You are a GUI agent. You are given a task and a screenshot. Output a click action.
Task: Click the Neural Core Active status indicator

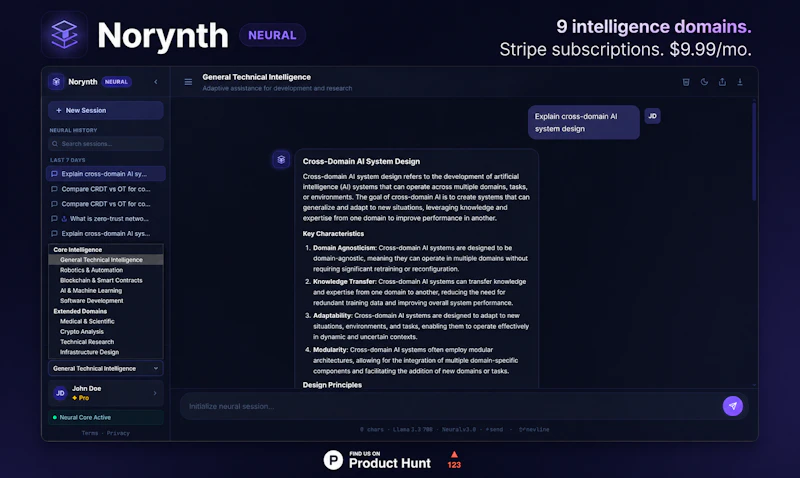point(106,417)
